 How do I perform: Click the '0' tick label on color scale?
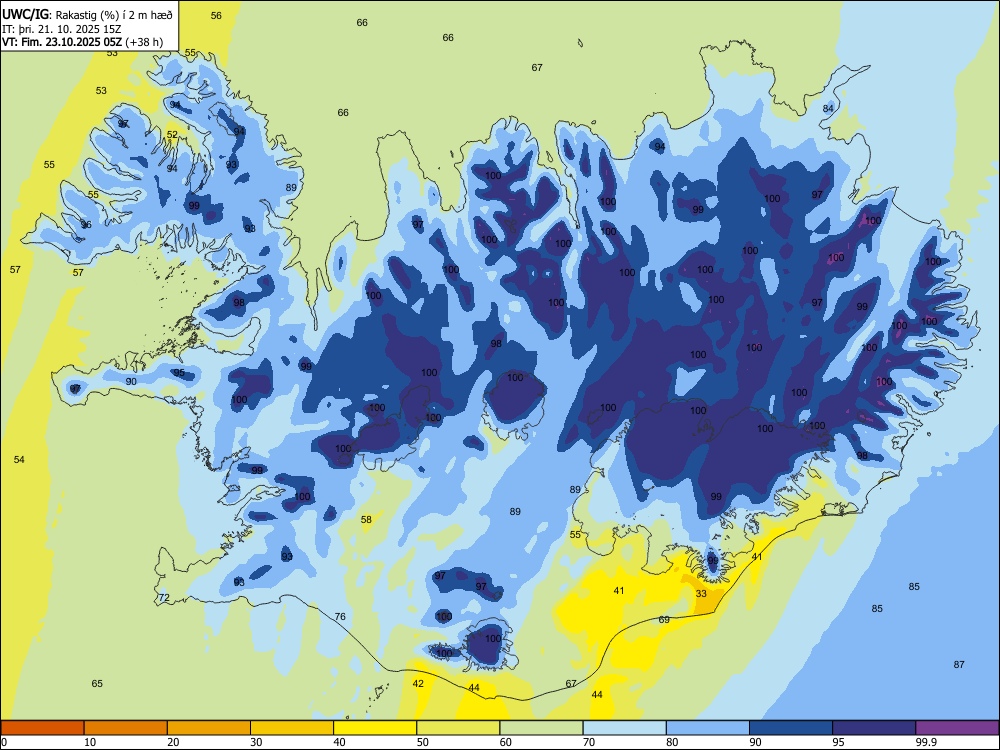[x=4, y=742]
